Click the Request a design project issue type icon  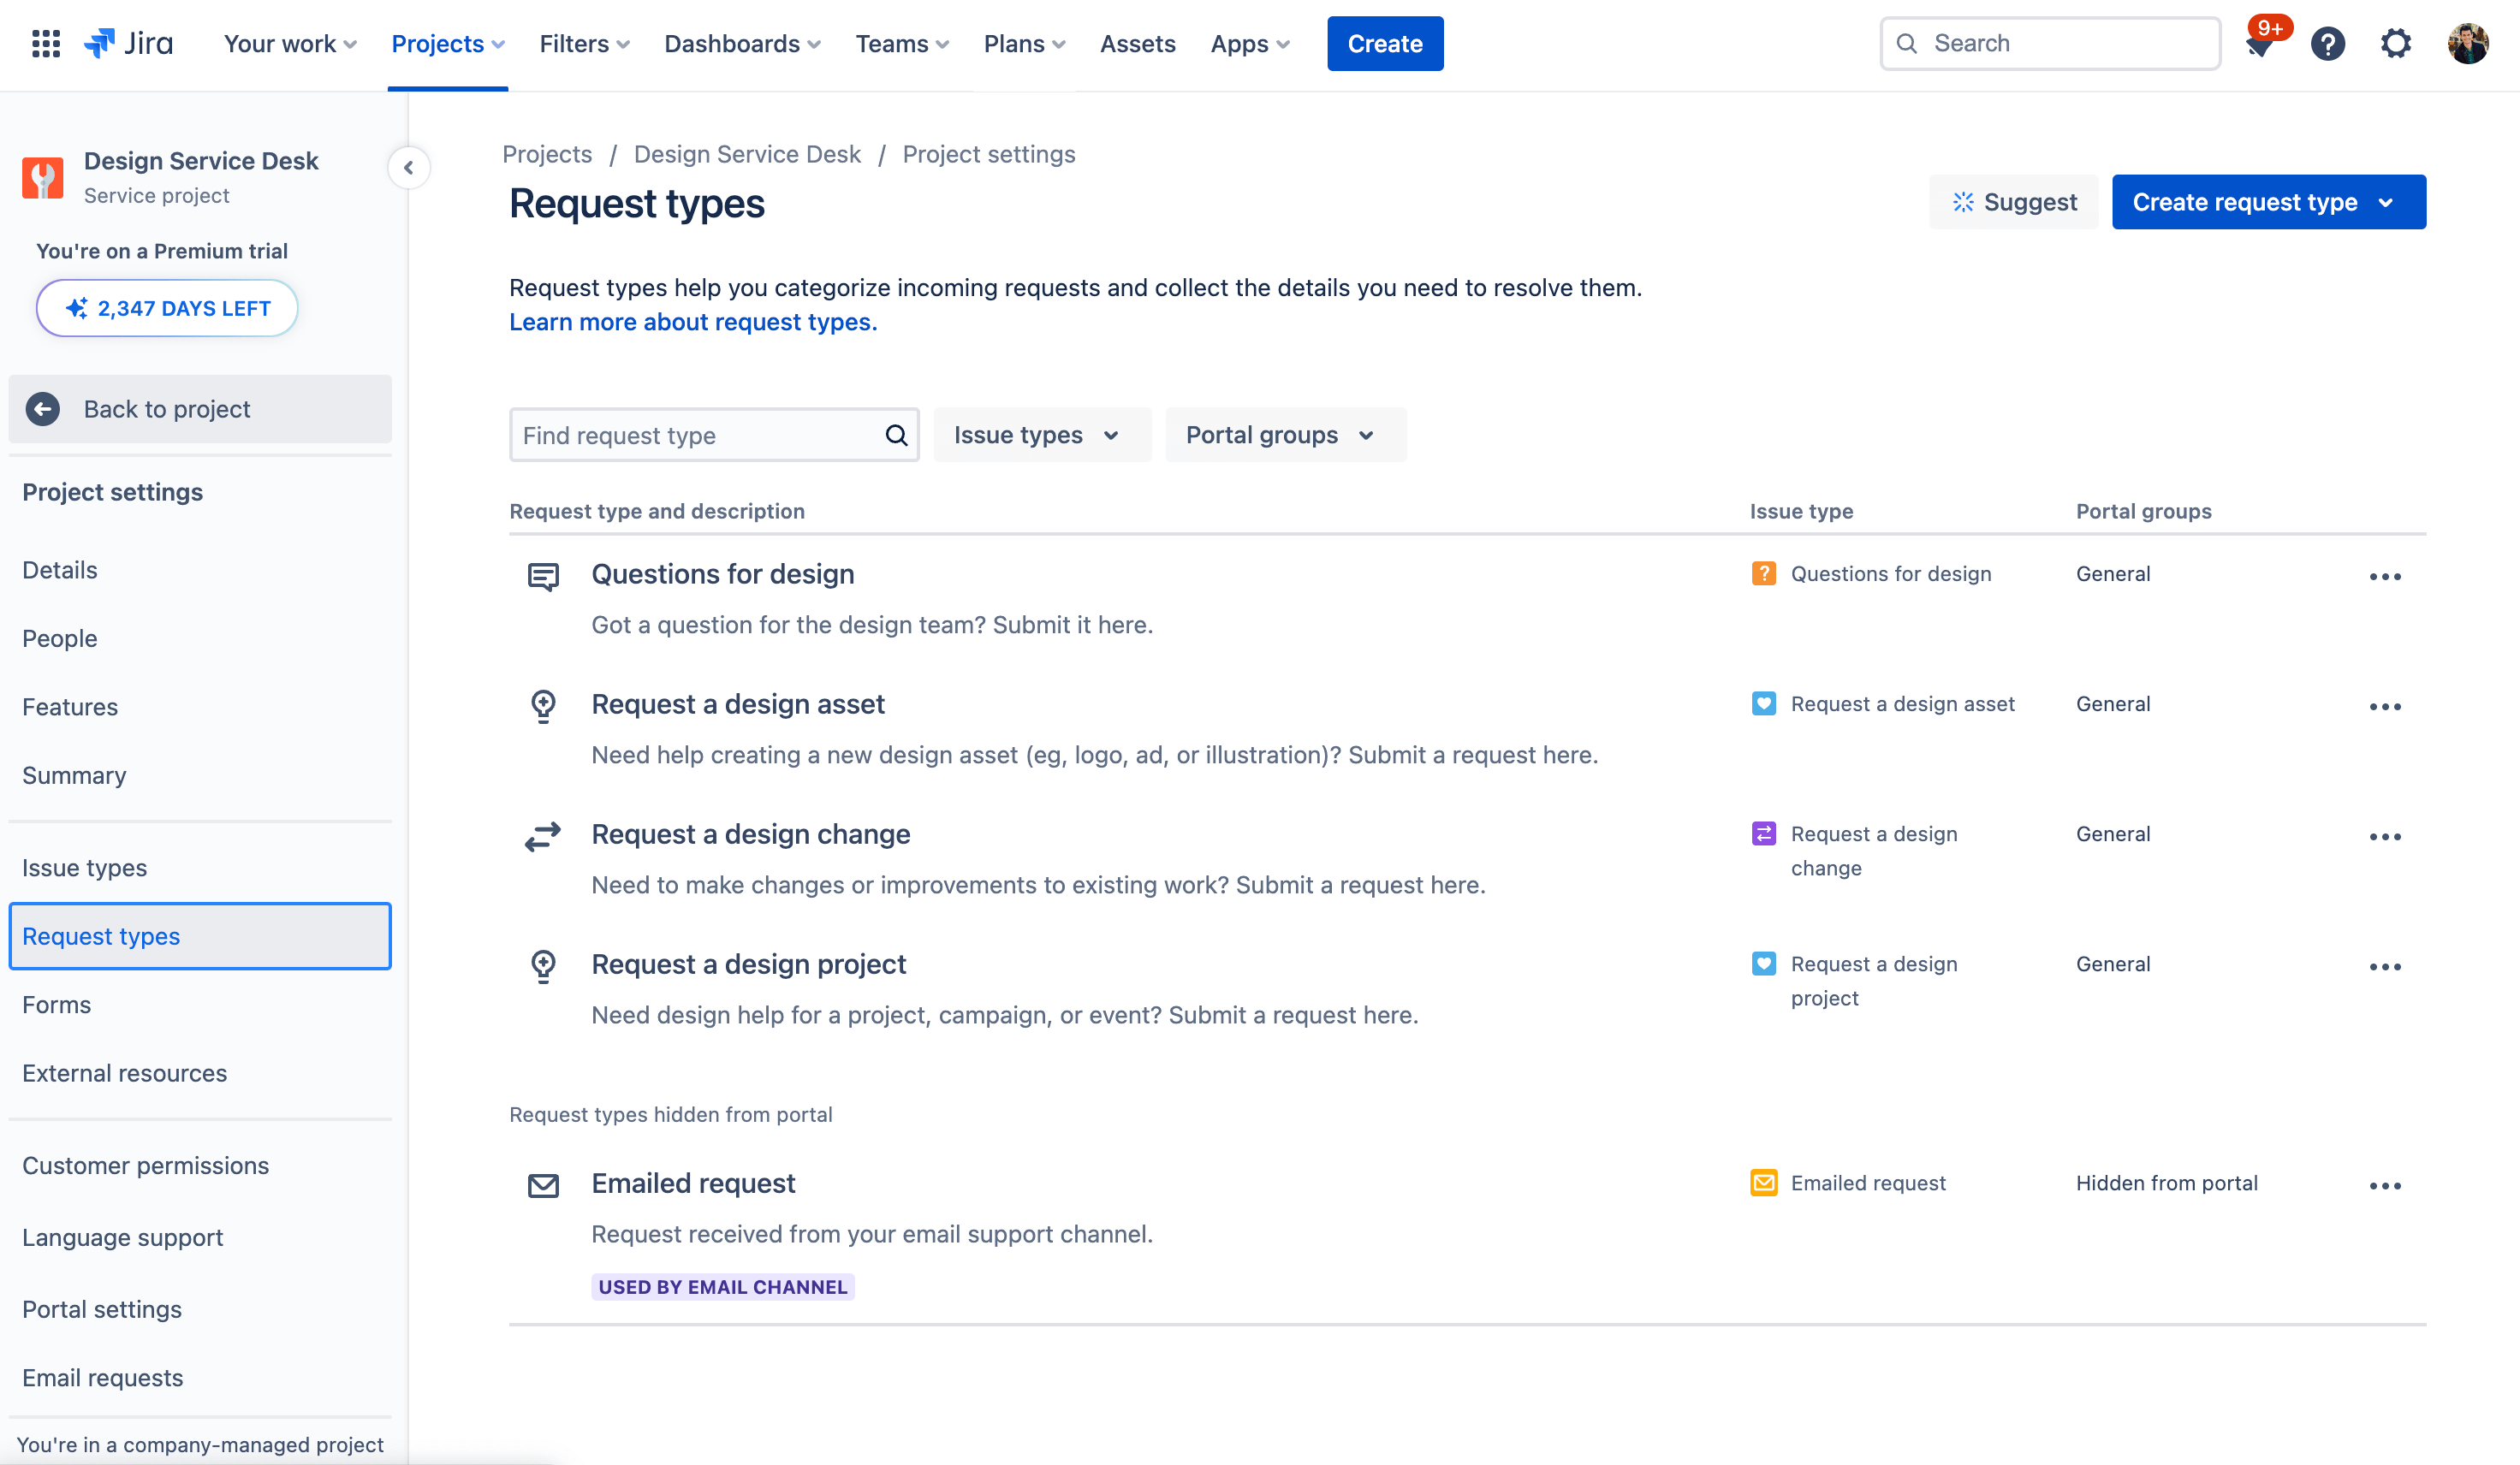click(1765, 963)
